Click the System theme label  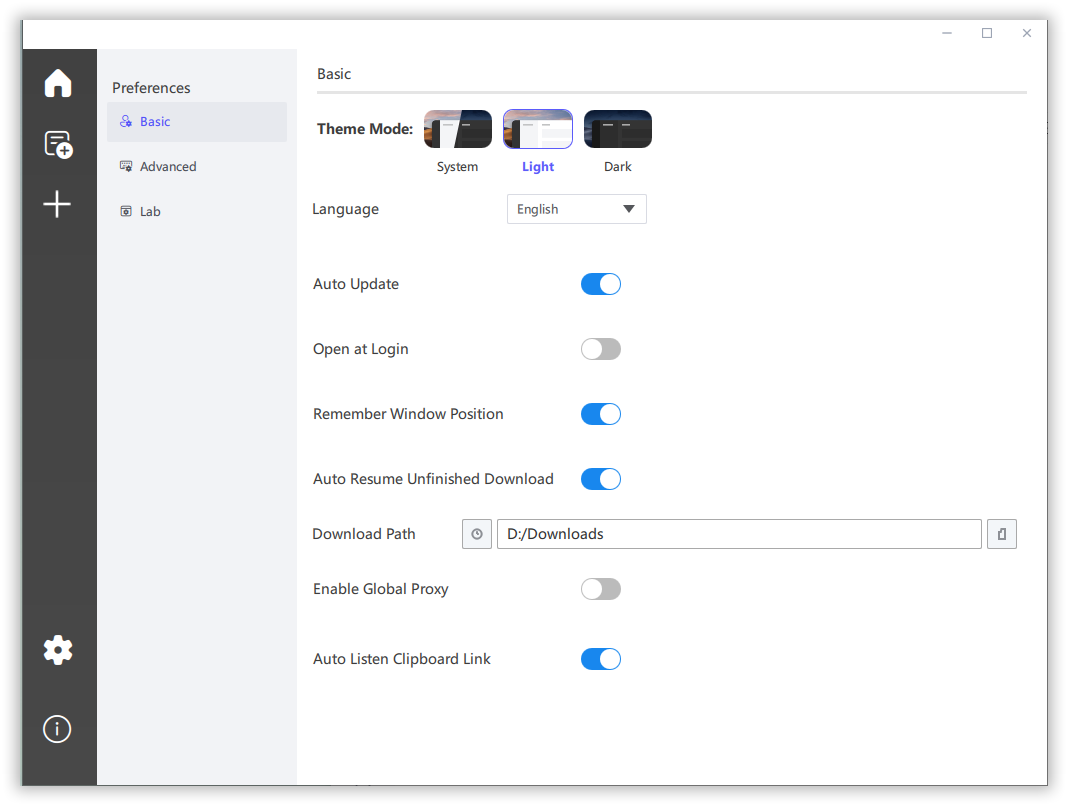point(458,167)
